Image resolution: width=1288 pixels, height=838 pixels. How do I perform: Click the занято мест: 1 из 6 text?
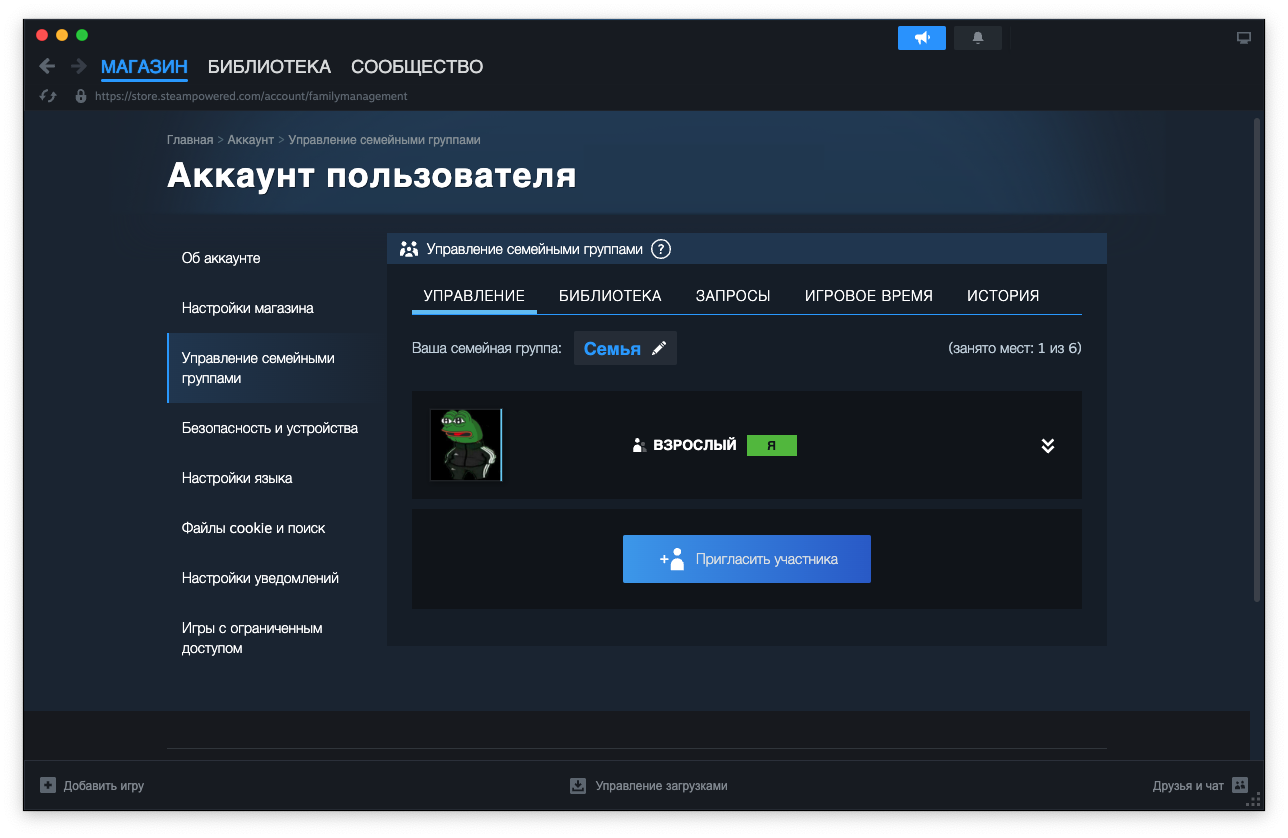[x=1014, y=348]
